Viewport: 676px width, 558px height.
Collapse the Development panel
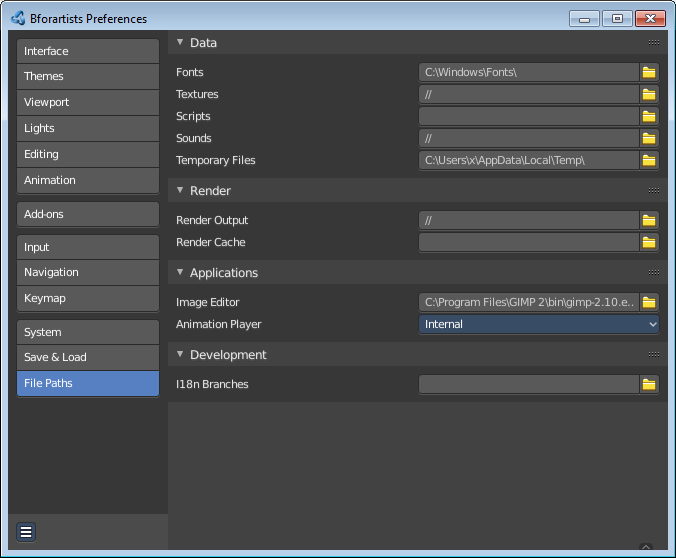click(180, 354)
